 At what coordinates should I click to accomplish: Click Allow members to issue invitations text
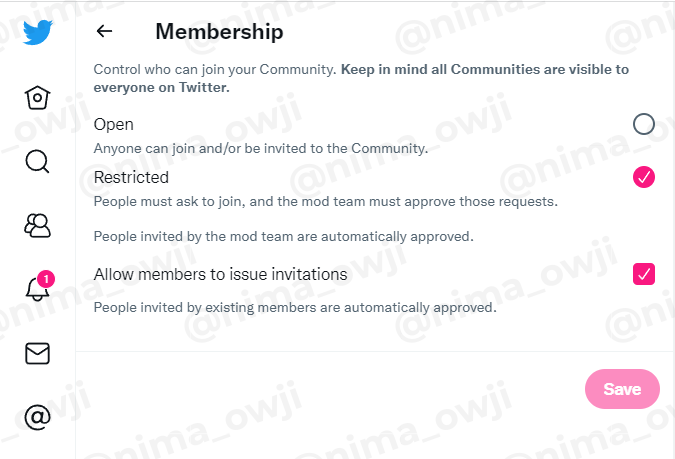[x=220, y=274]
